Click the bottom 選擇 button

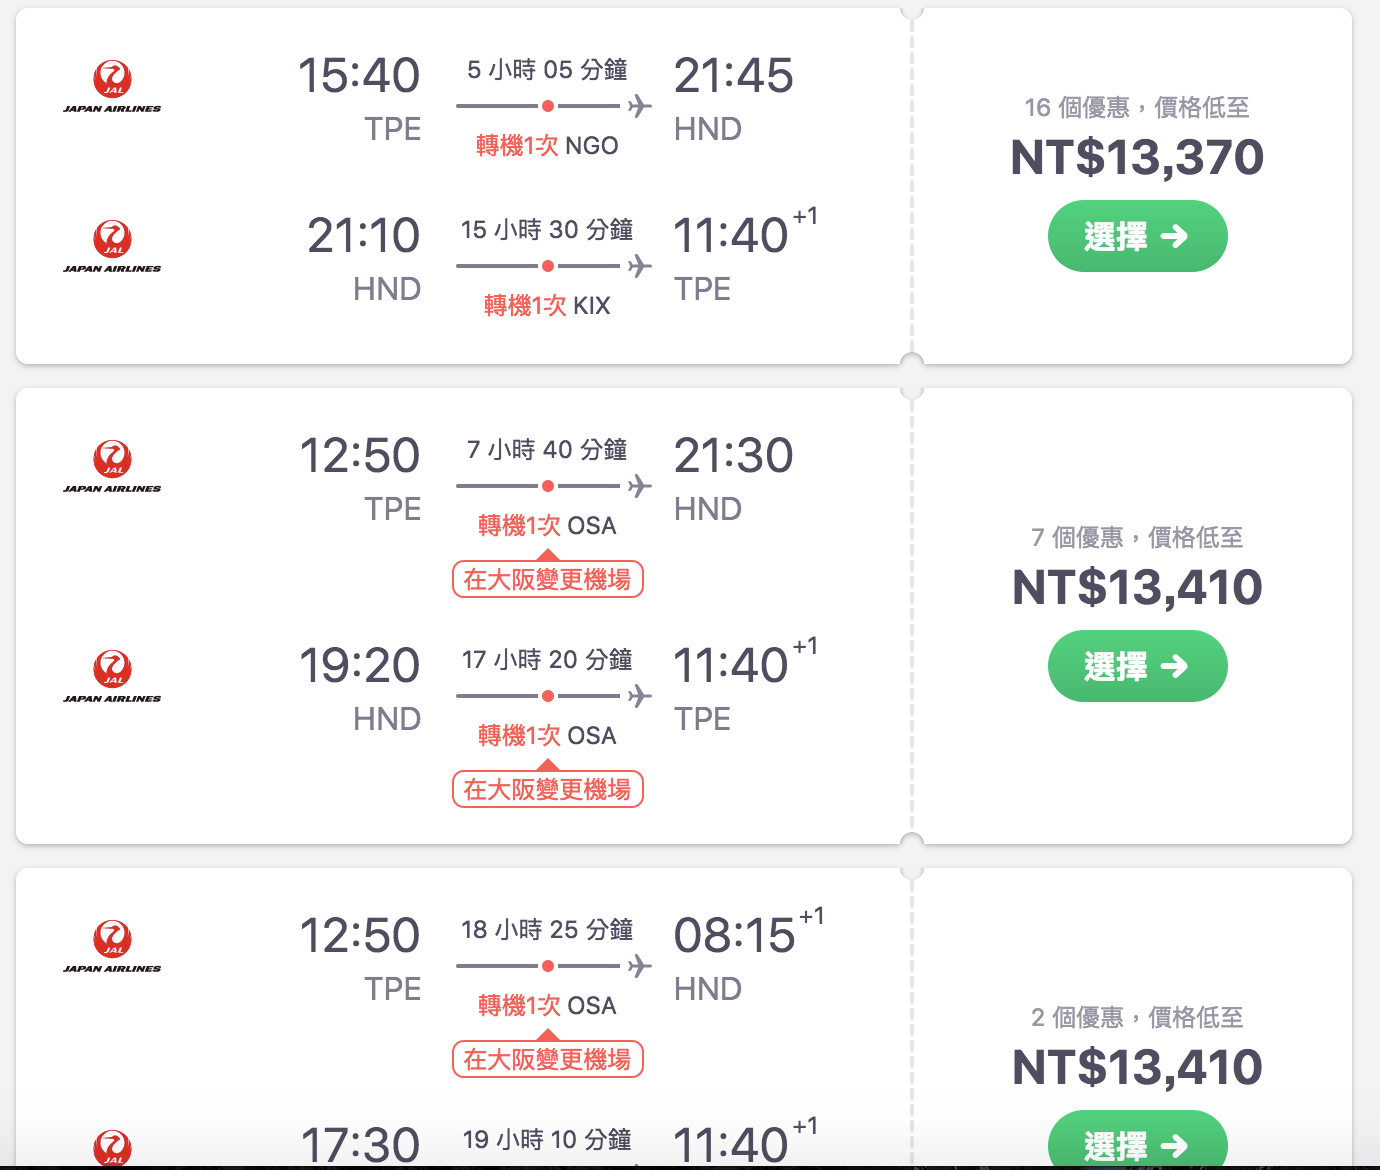pos(1137,1143)
